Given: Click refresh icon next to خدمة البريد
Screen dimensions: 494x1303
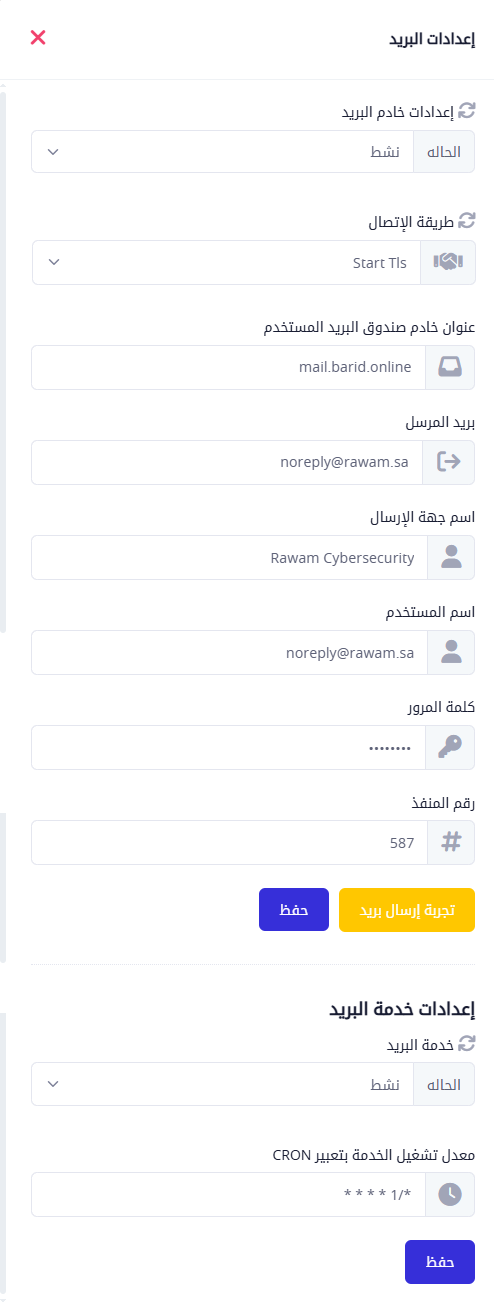Looking at the screenshot, I should (x=466, y=1043).
